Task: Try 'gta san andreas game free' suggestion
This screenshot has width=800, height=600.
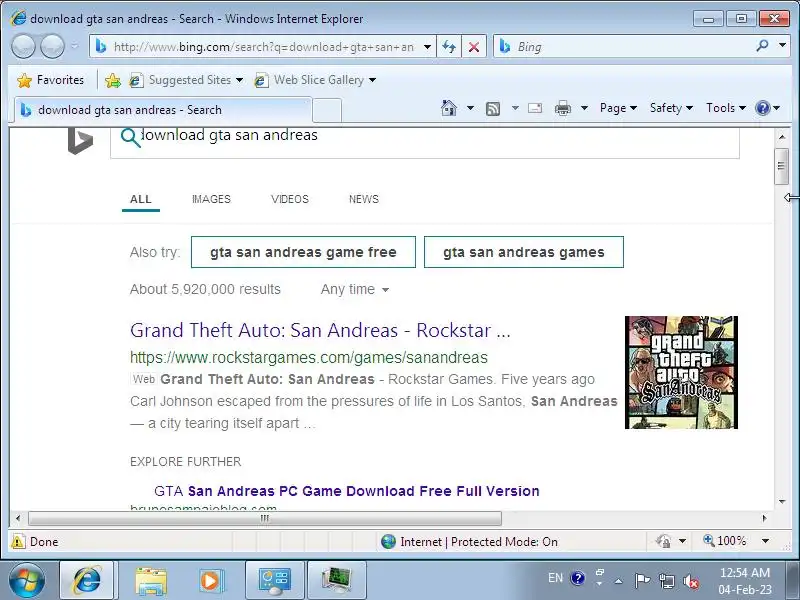Action: [x=303, y=252]
